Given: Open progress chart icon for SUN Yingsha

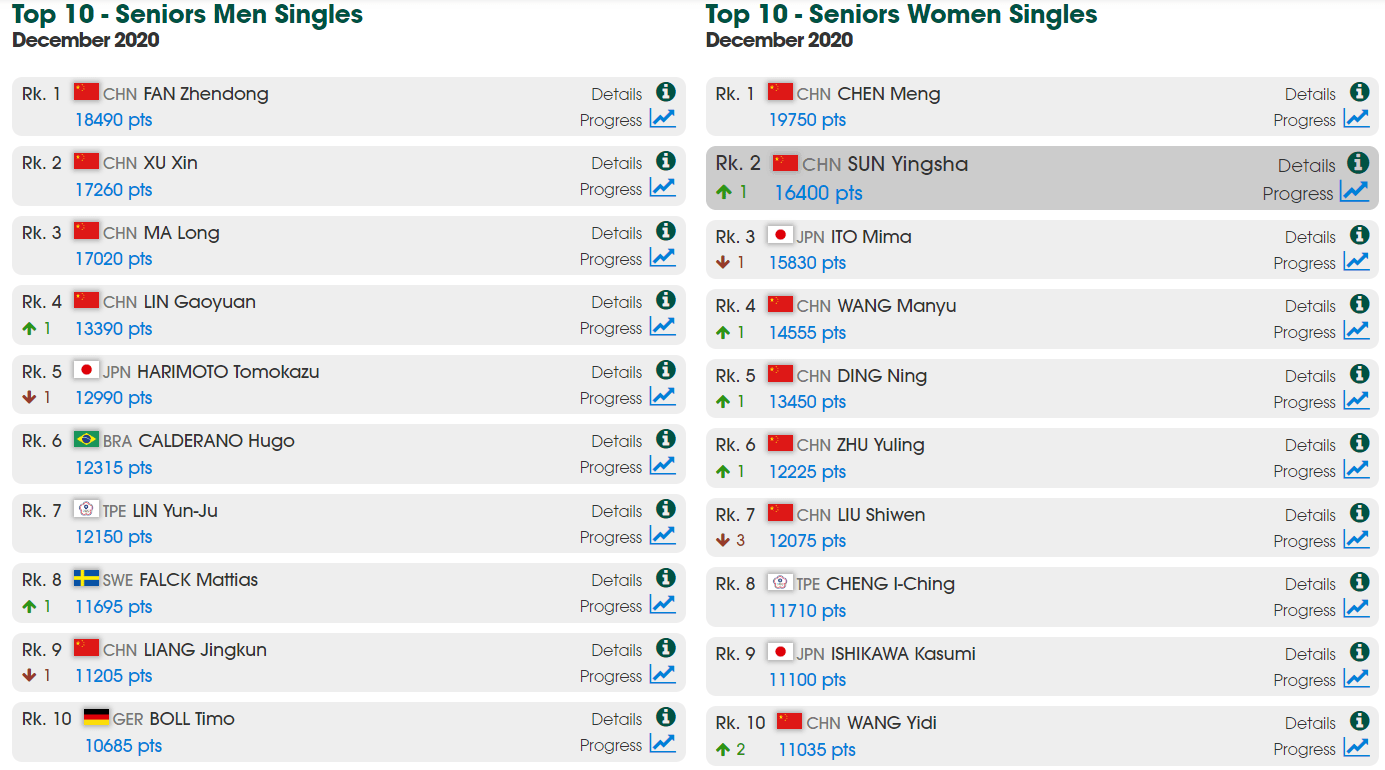Looking at the screenshot, I should [x=1355, y=191].
